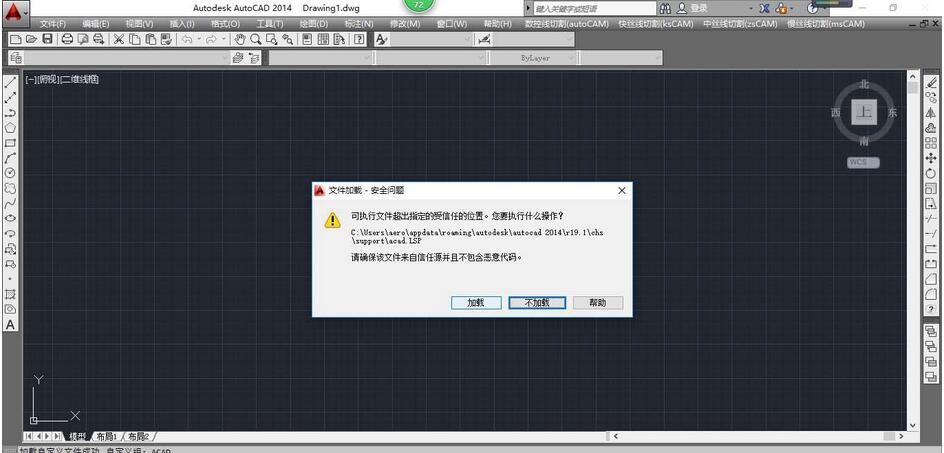Viewport: 944px width, 453px height.
Task: Click the ViewCube 上 top face
Action: [x=865, y=113]
